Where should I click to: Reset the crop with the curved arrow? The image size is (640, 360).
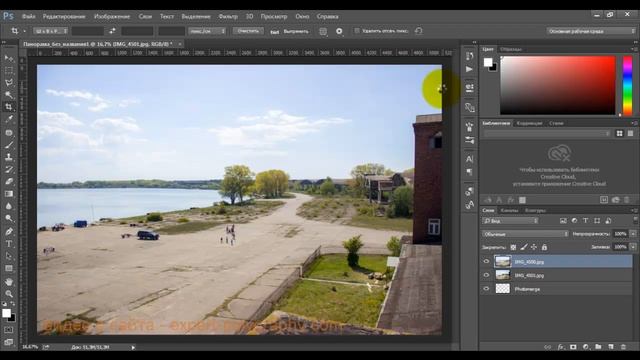pos(418,31)
